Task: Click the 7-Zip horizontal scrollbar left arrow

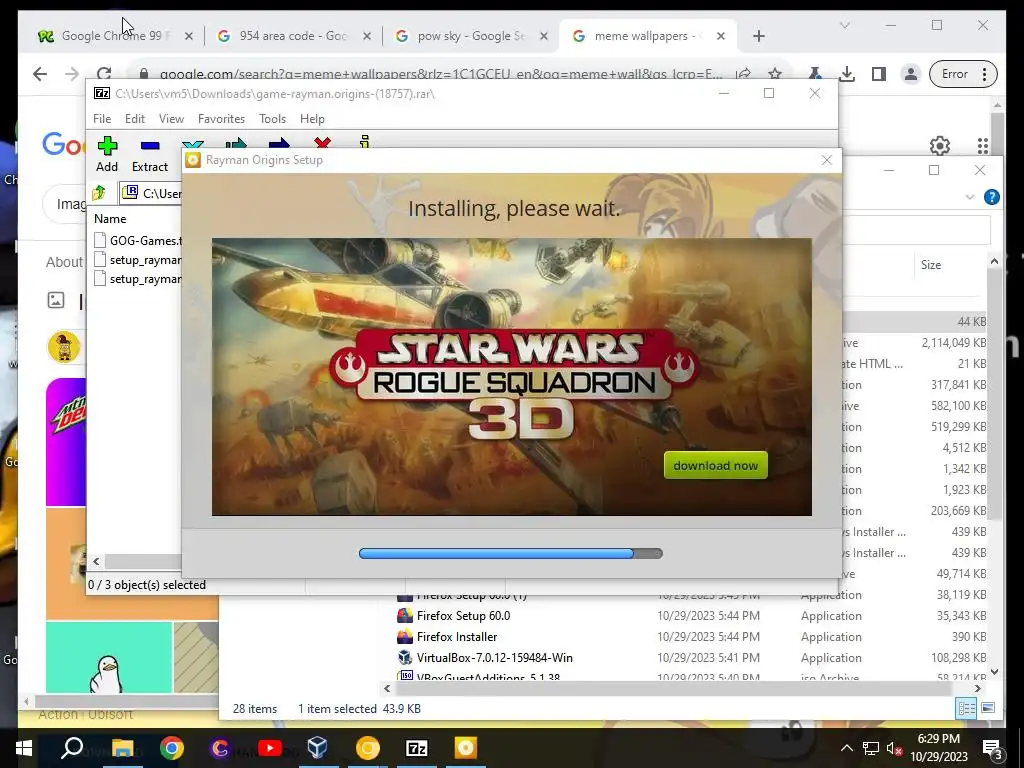Action: click(x=96, y=561)
